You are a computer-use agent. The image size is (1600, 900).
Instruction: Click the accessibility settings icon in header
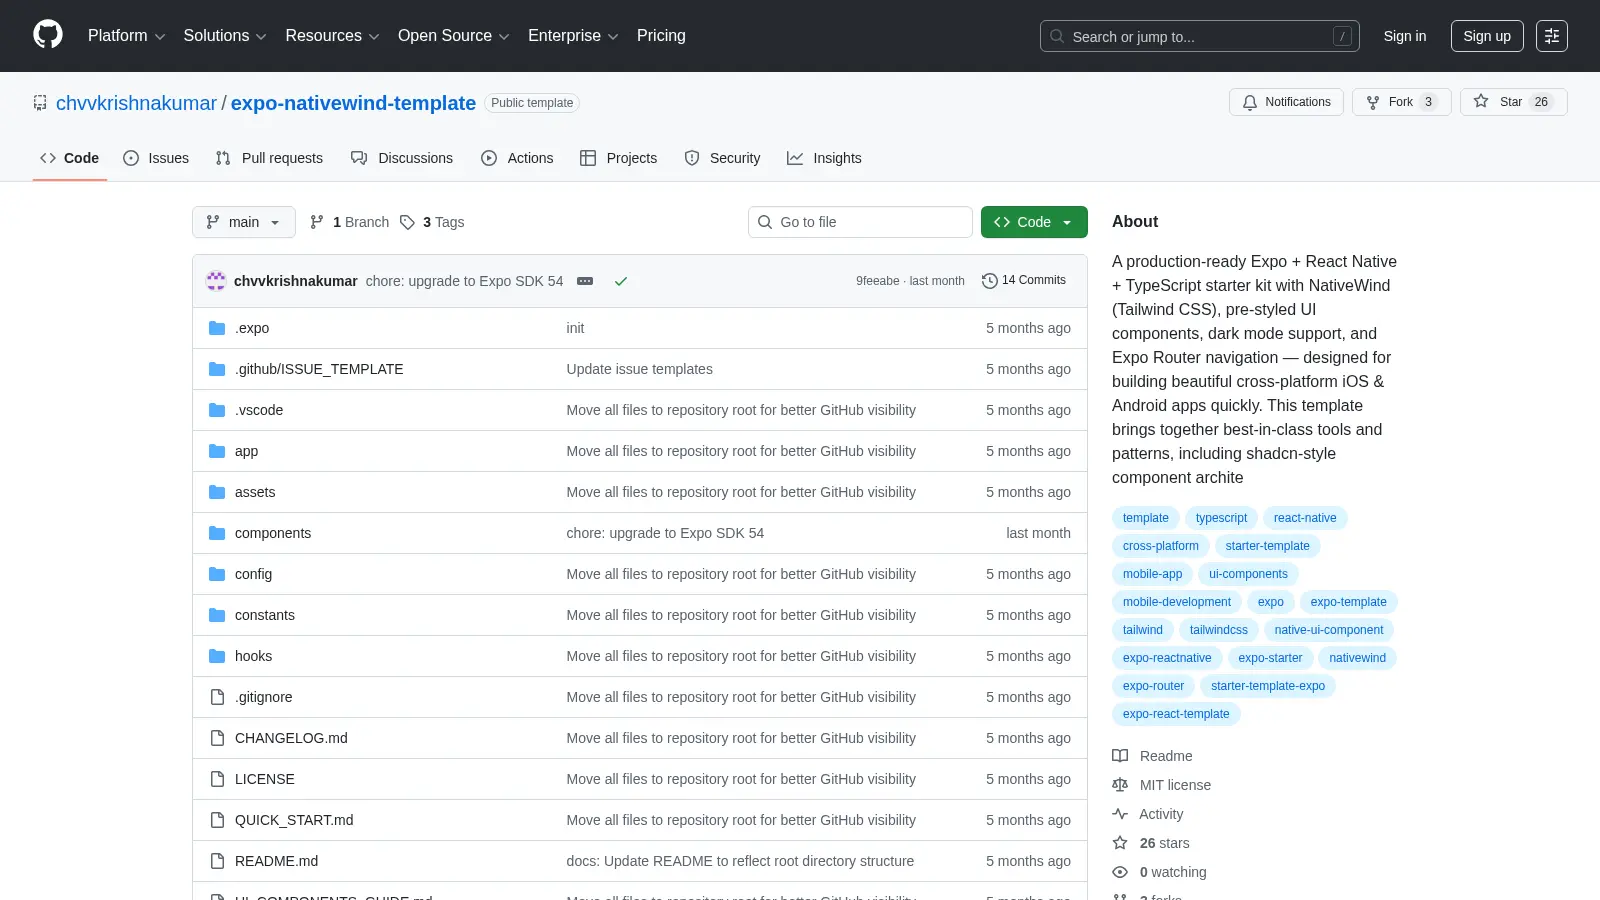pyautogui.click(x=1552, y=36)
